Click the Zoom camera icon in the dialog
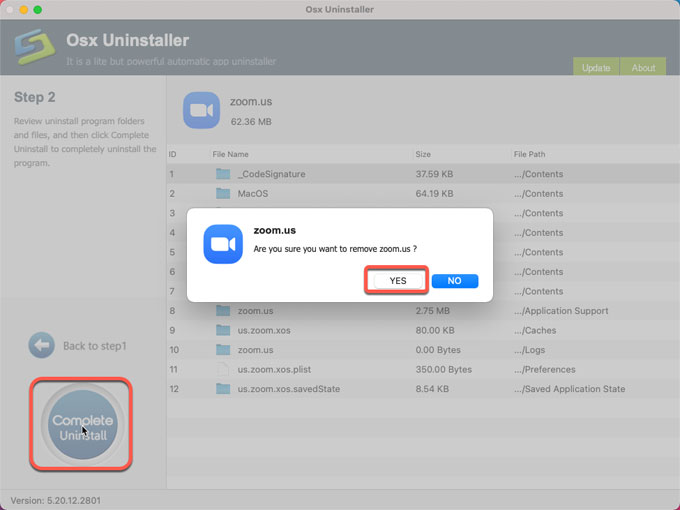The image size is (680, 510). pos(223,244)
